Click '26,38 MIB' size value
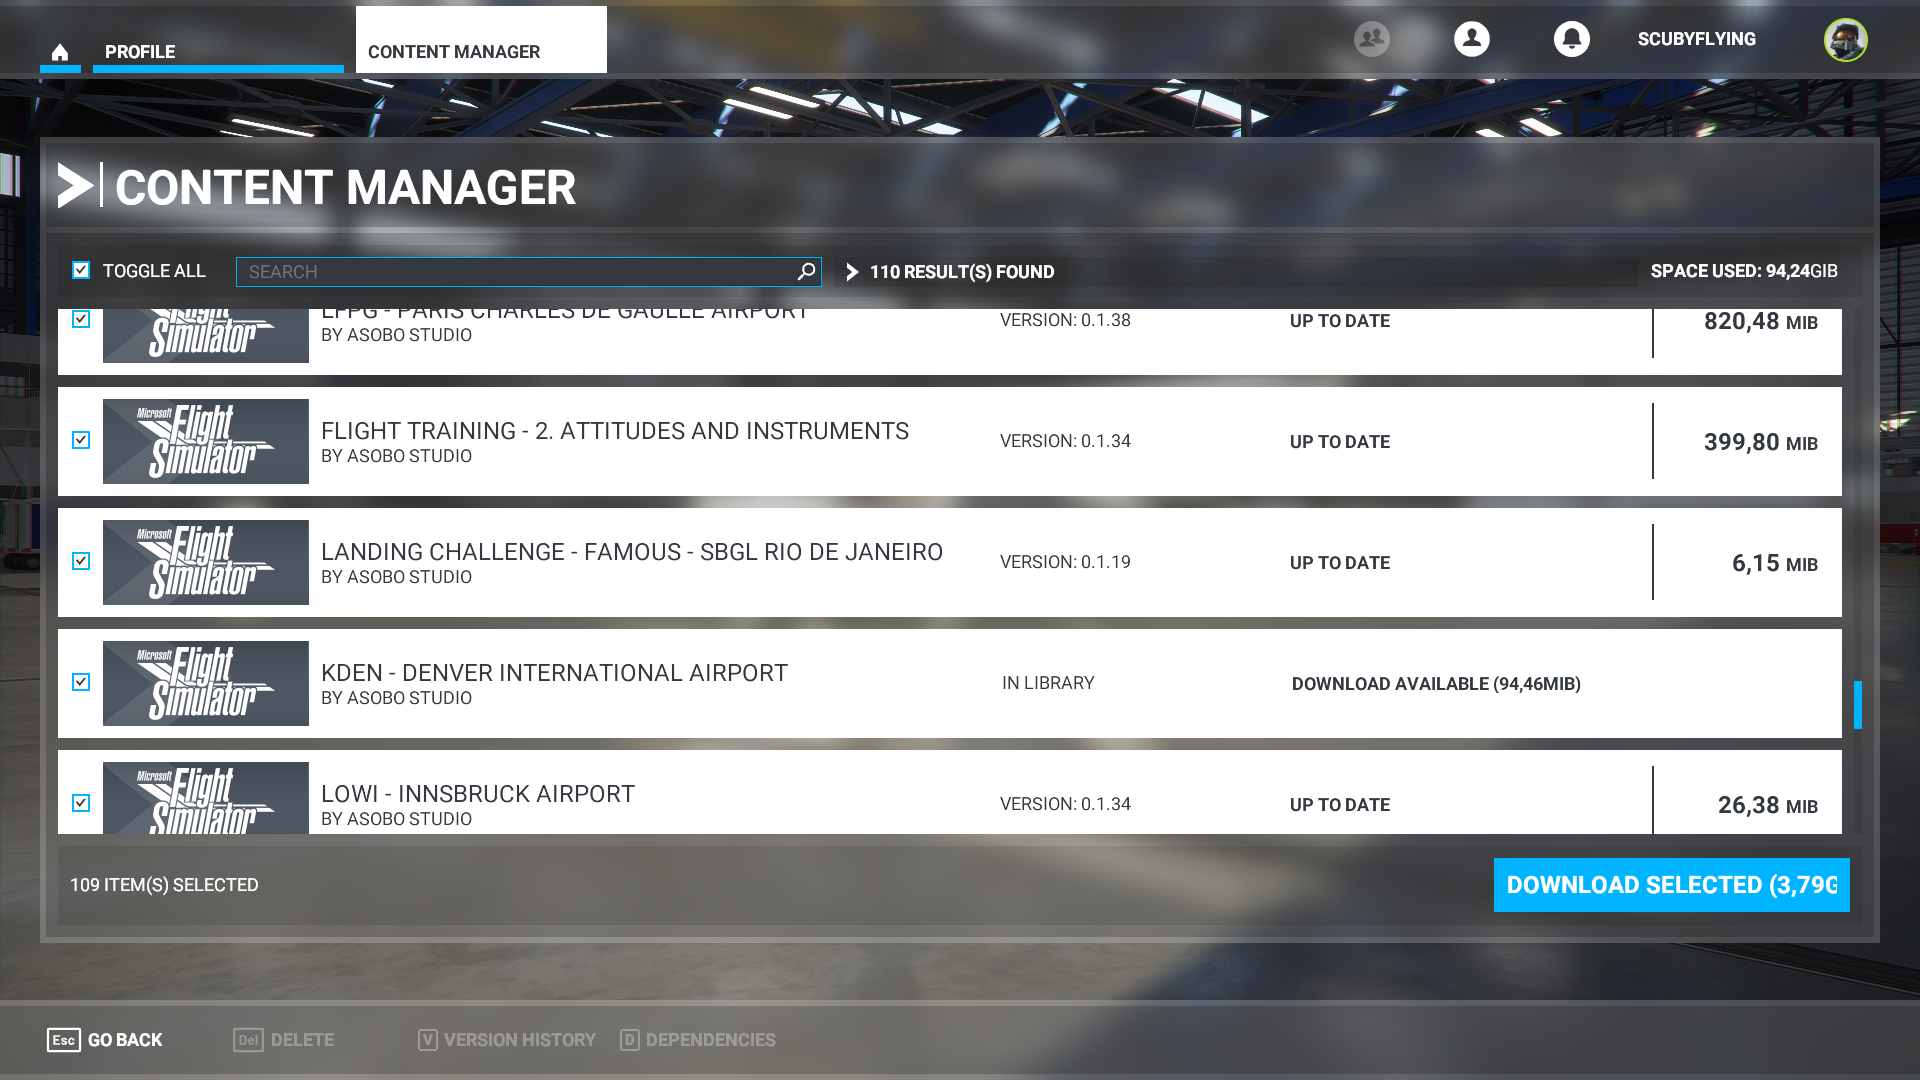Viewport: 1920px width, 1080px height. (x=1768, y=805)
